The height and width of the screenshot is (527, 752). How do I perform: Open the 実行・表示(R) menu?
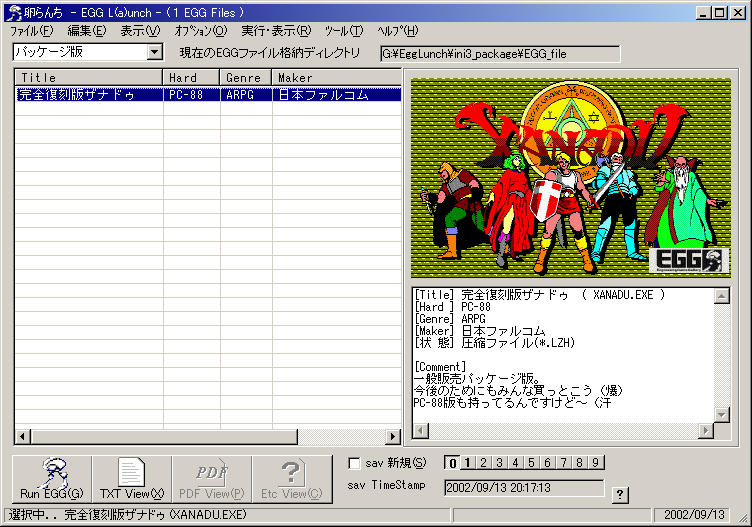(x=276, y=31)
